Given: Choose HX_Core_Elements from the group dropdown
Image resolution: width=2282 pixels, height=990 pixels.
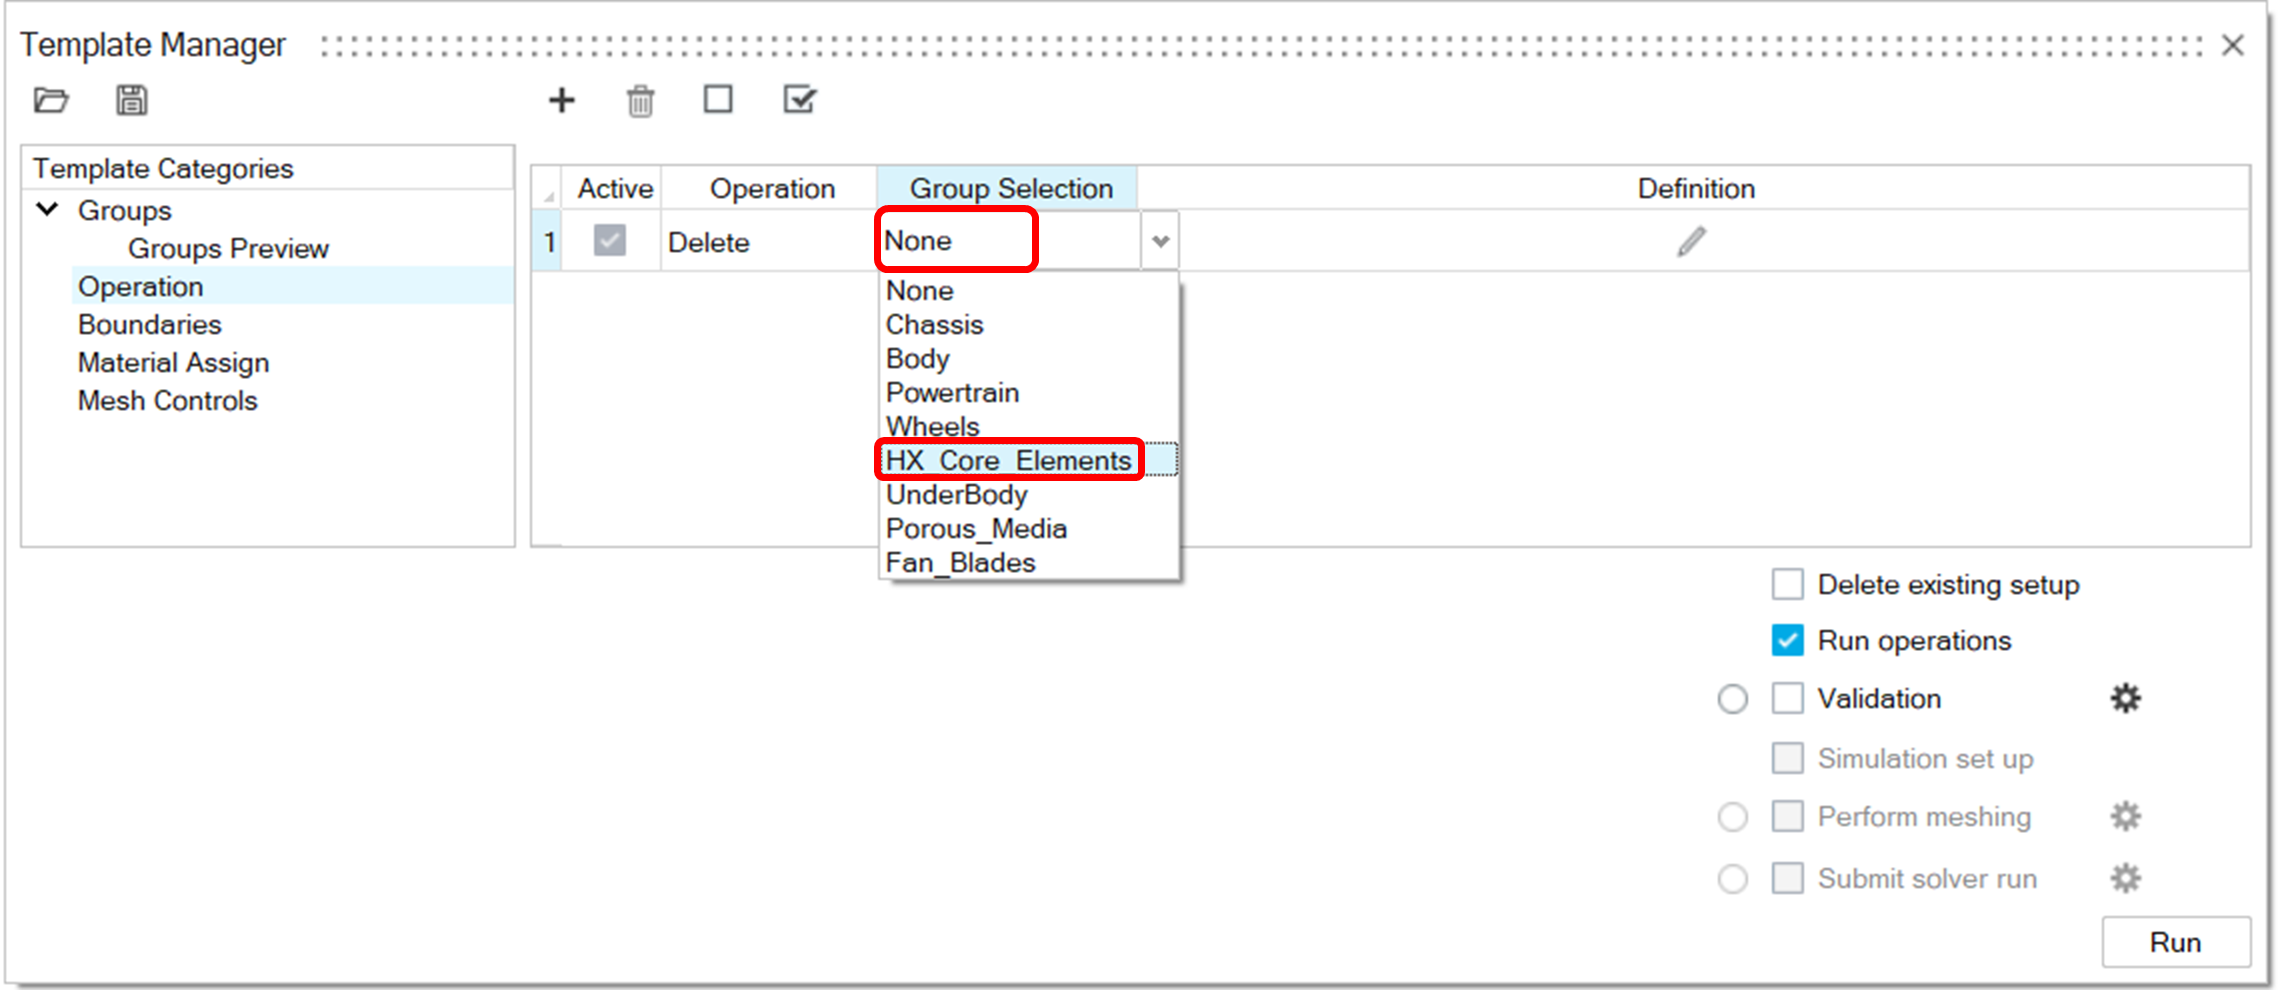Looking at the screenshot, I should (x=1028, y=461).
